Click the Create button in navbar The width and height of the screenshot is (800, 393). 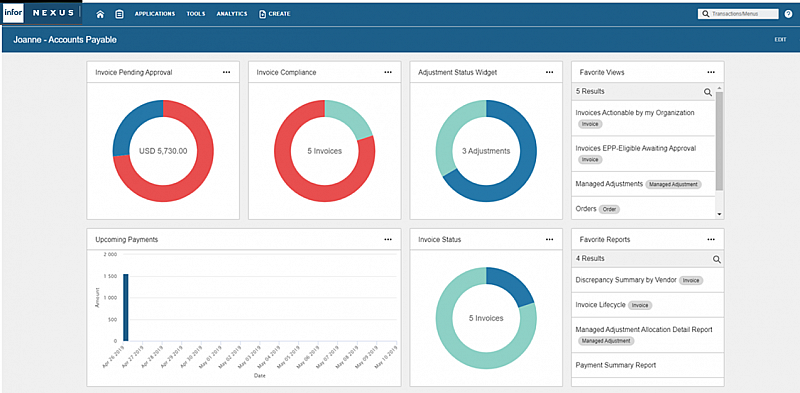pyautogui.click(x=274, y=14)
